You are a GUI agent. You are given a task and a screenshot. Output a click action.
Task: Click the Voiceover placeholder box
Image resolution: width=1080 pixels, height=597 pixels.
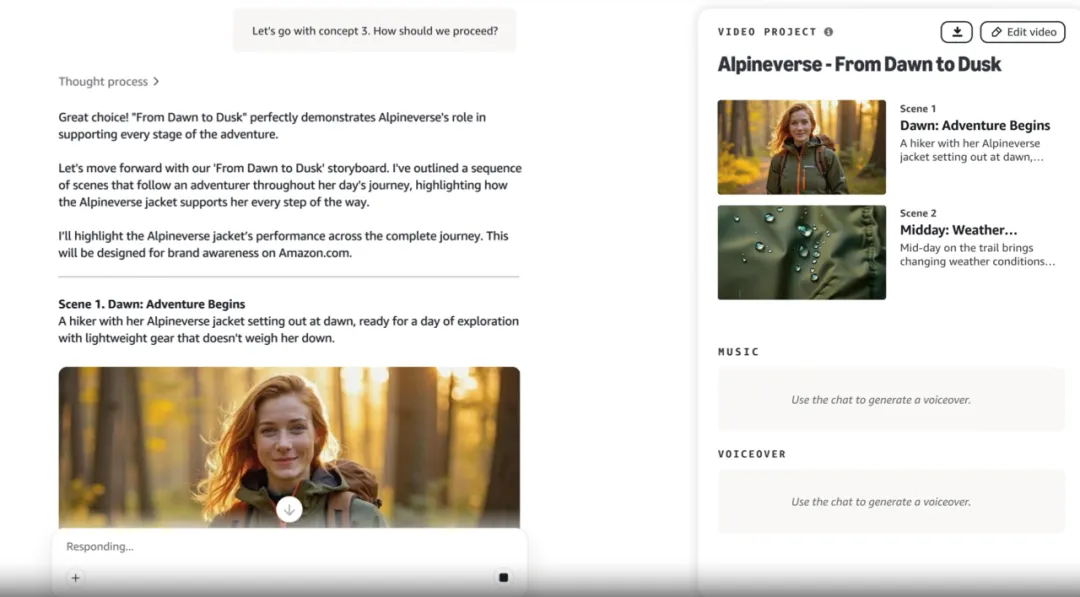point(891,502)
